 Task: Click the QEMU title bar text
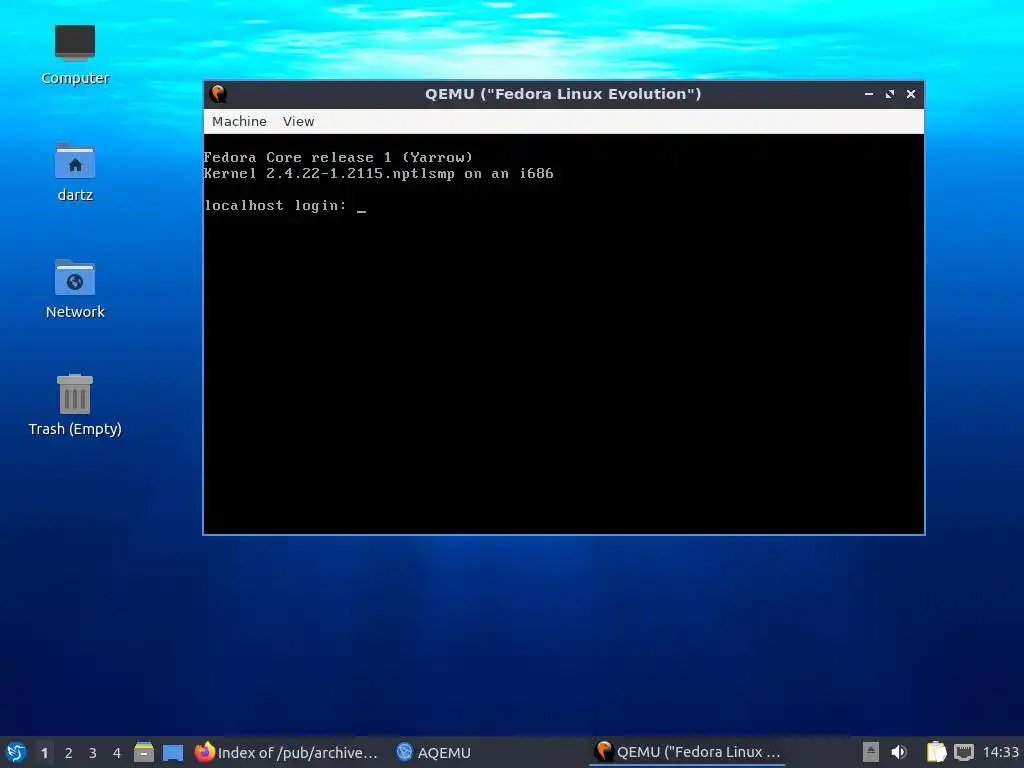pyautogui.click(x=563, y=94)
